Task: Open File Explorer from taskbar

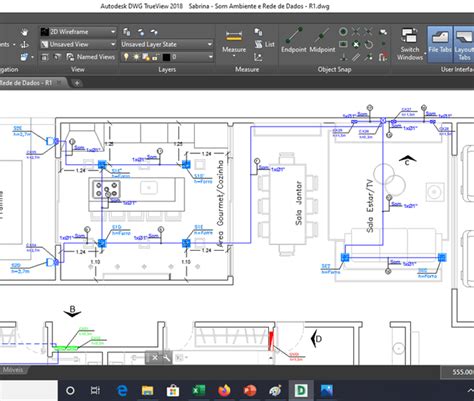Action: [x=147, y=391]
